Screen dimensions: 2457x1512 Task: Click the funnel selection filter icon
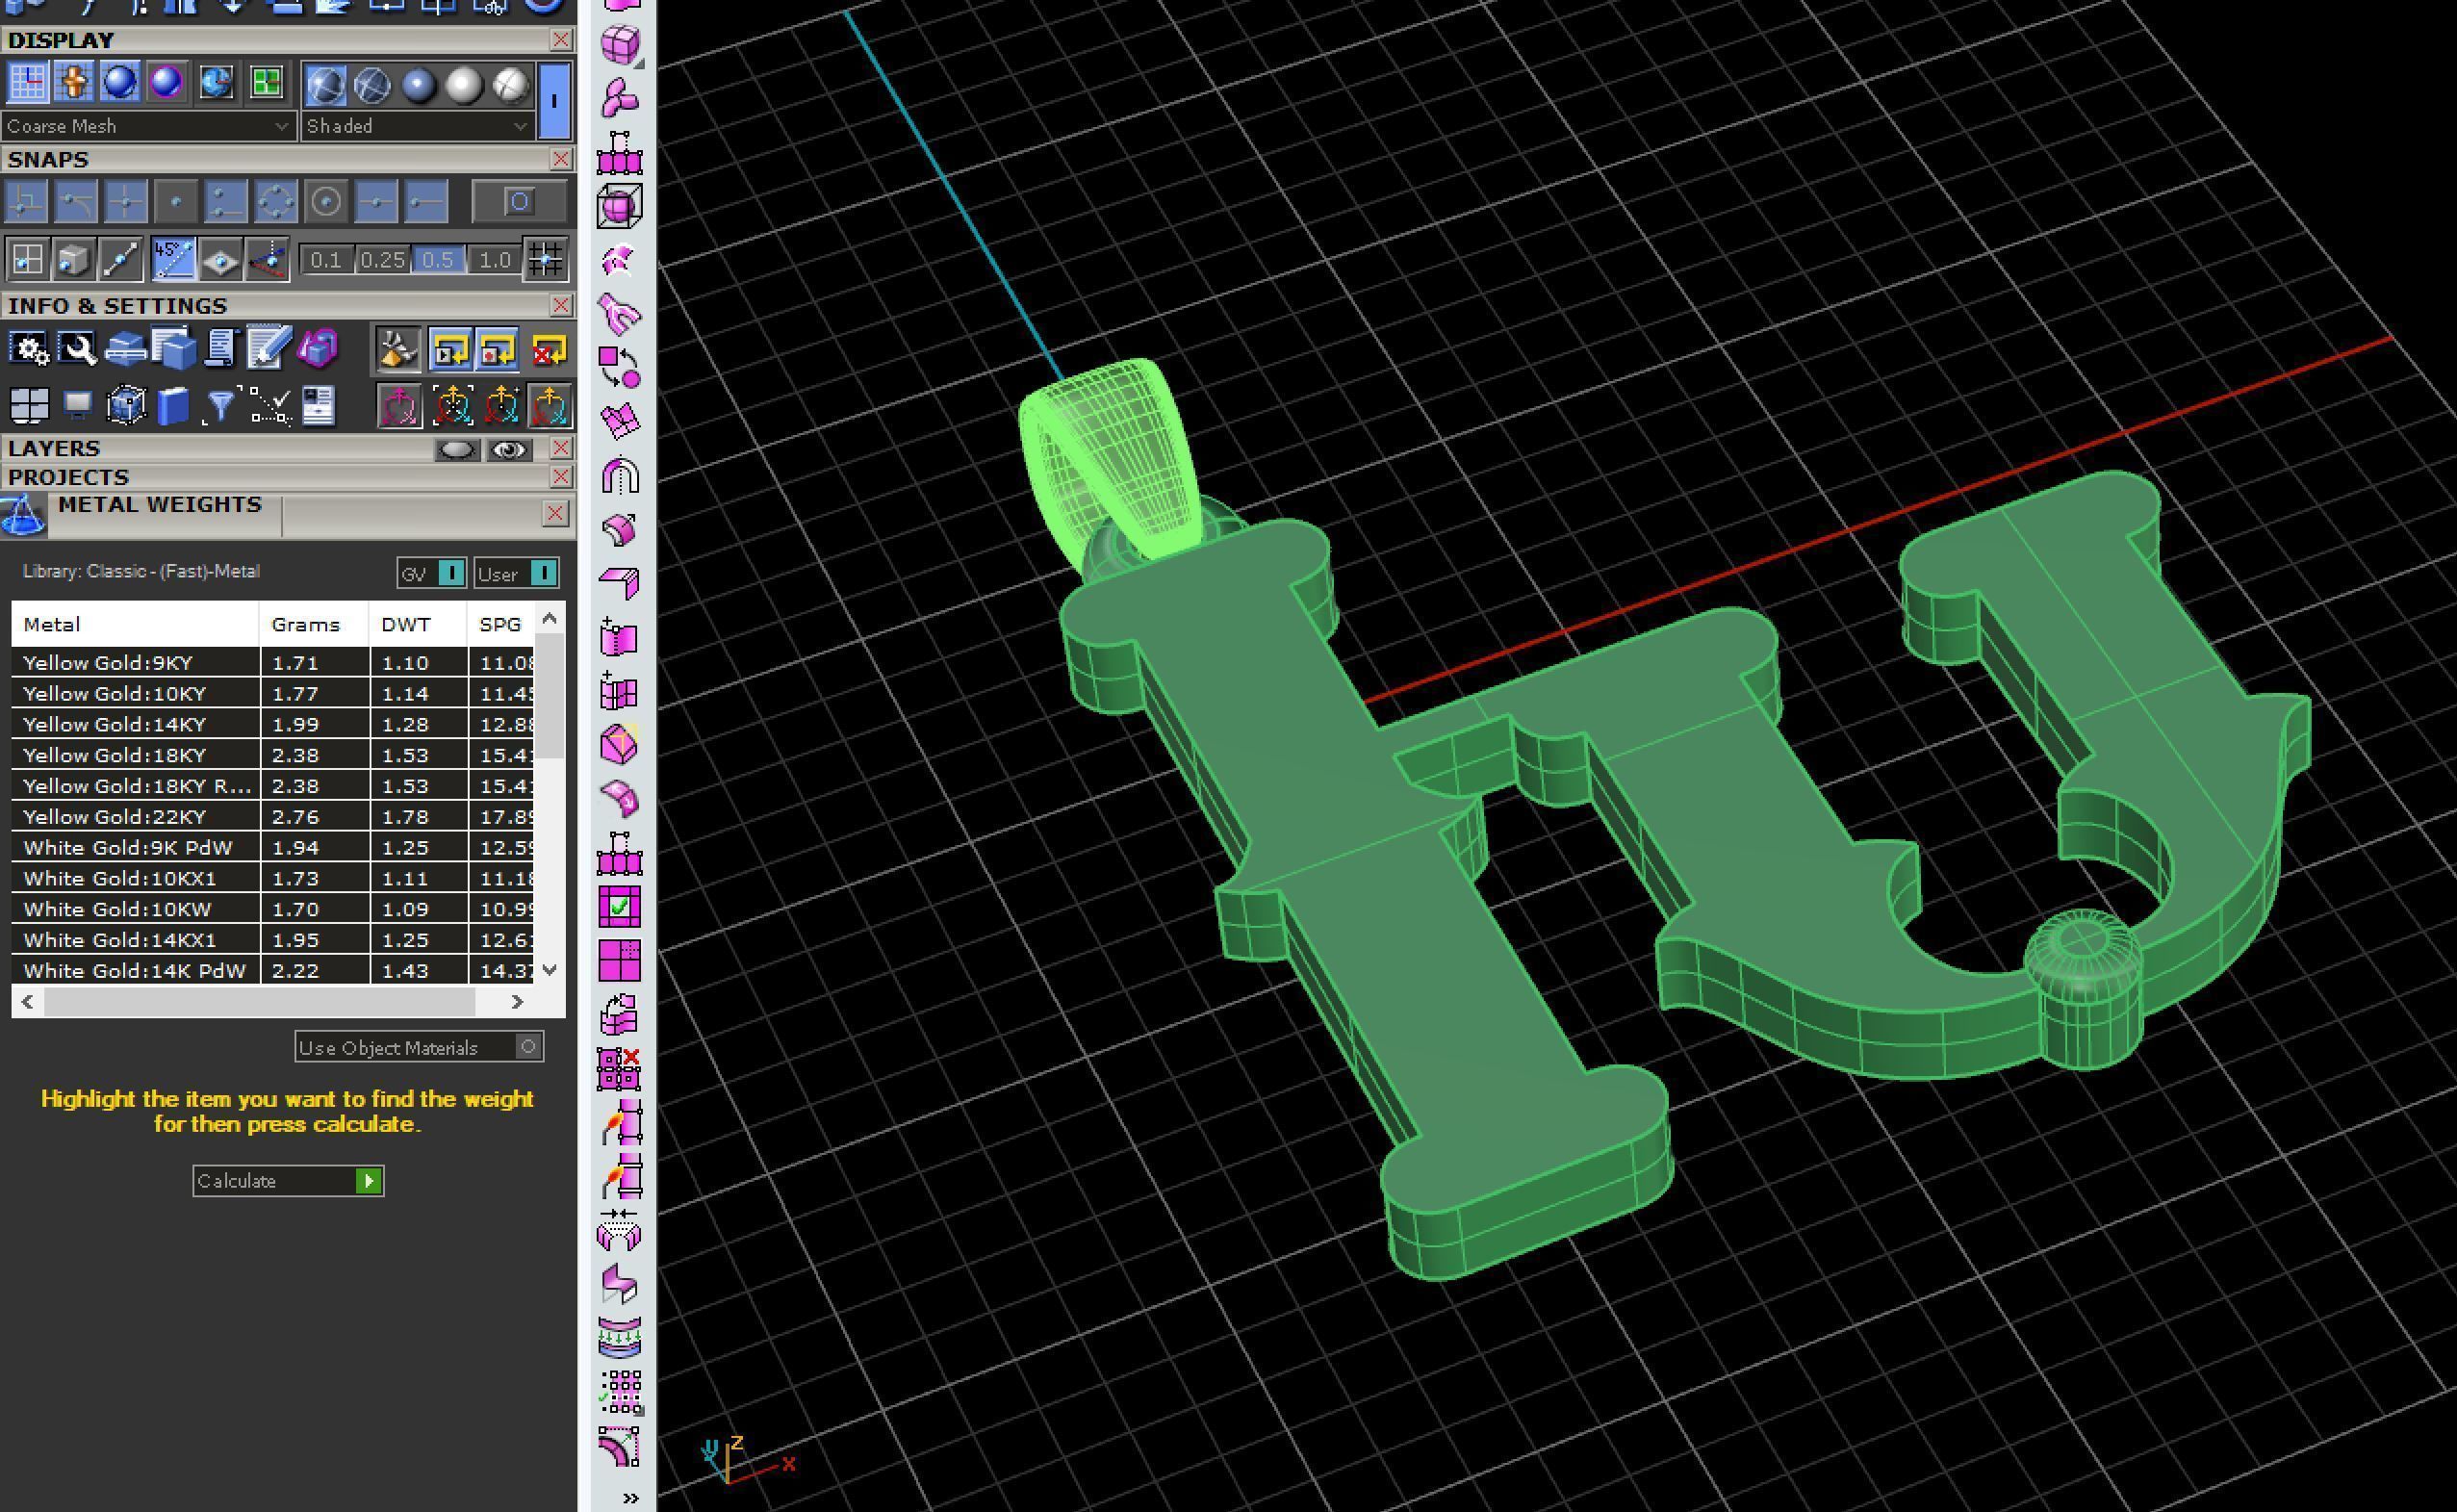(219, 406)
